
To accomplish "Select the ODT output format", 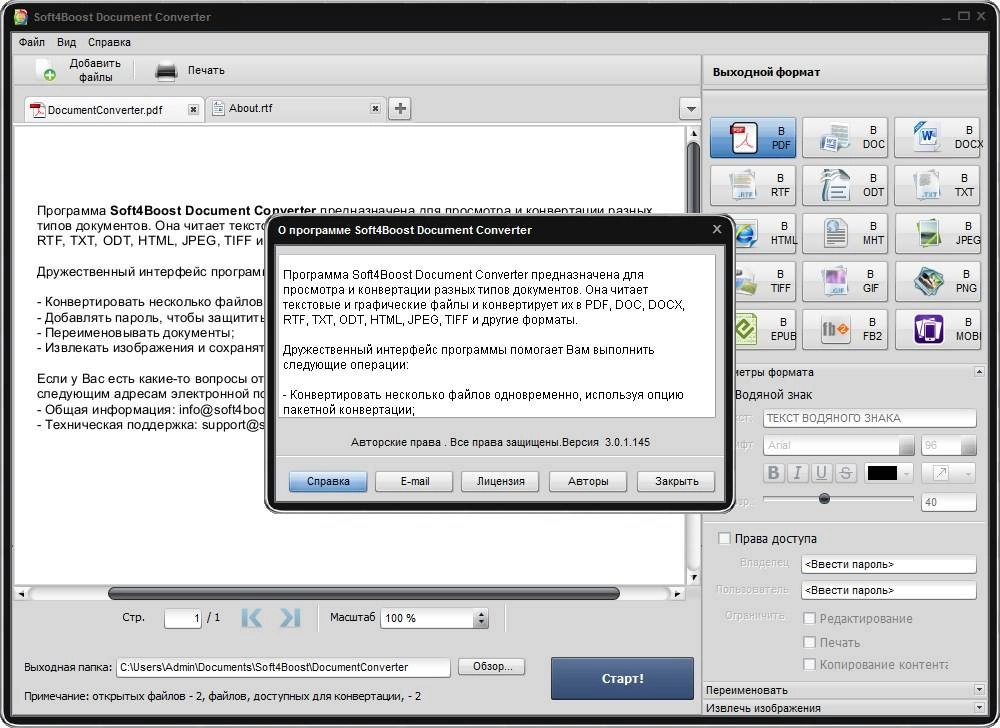I will 845,185.
